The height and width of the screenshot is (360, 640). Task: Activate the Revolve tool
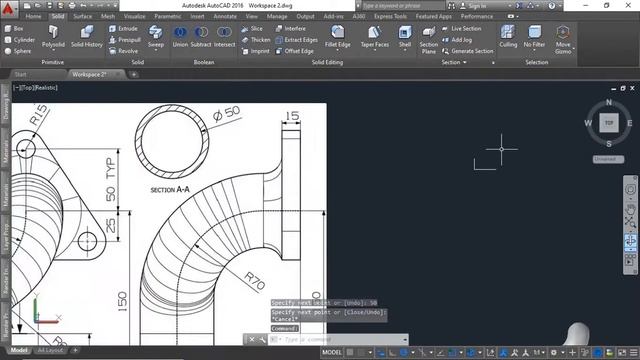[123, 51]
